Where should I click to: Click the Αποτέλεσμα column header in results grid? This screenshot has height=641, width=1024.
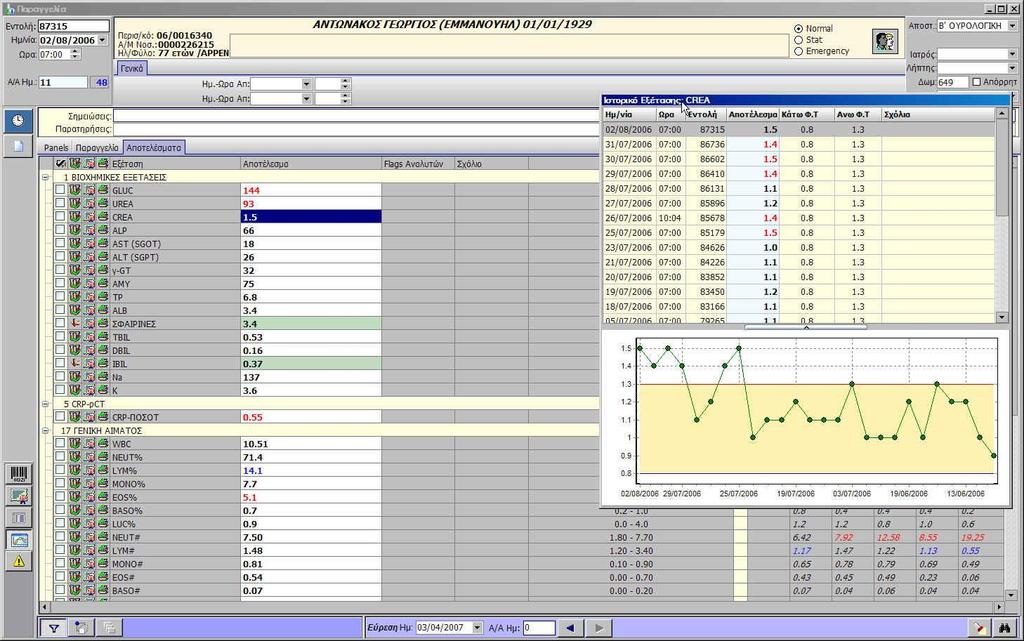tap(311, 164)
